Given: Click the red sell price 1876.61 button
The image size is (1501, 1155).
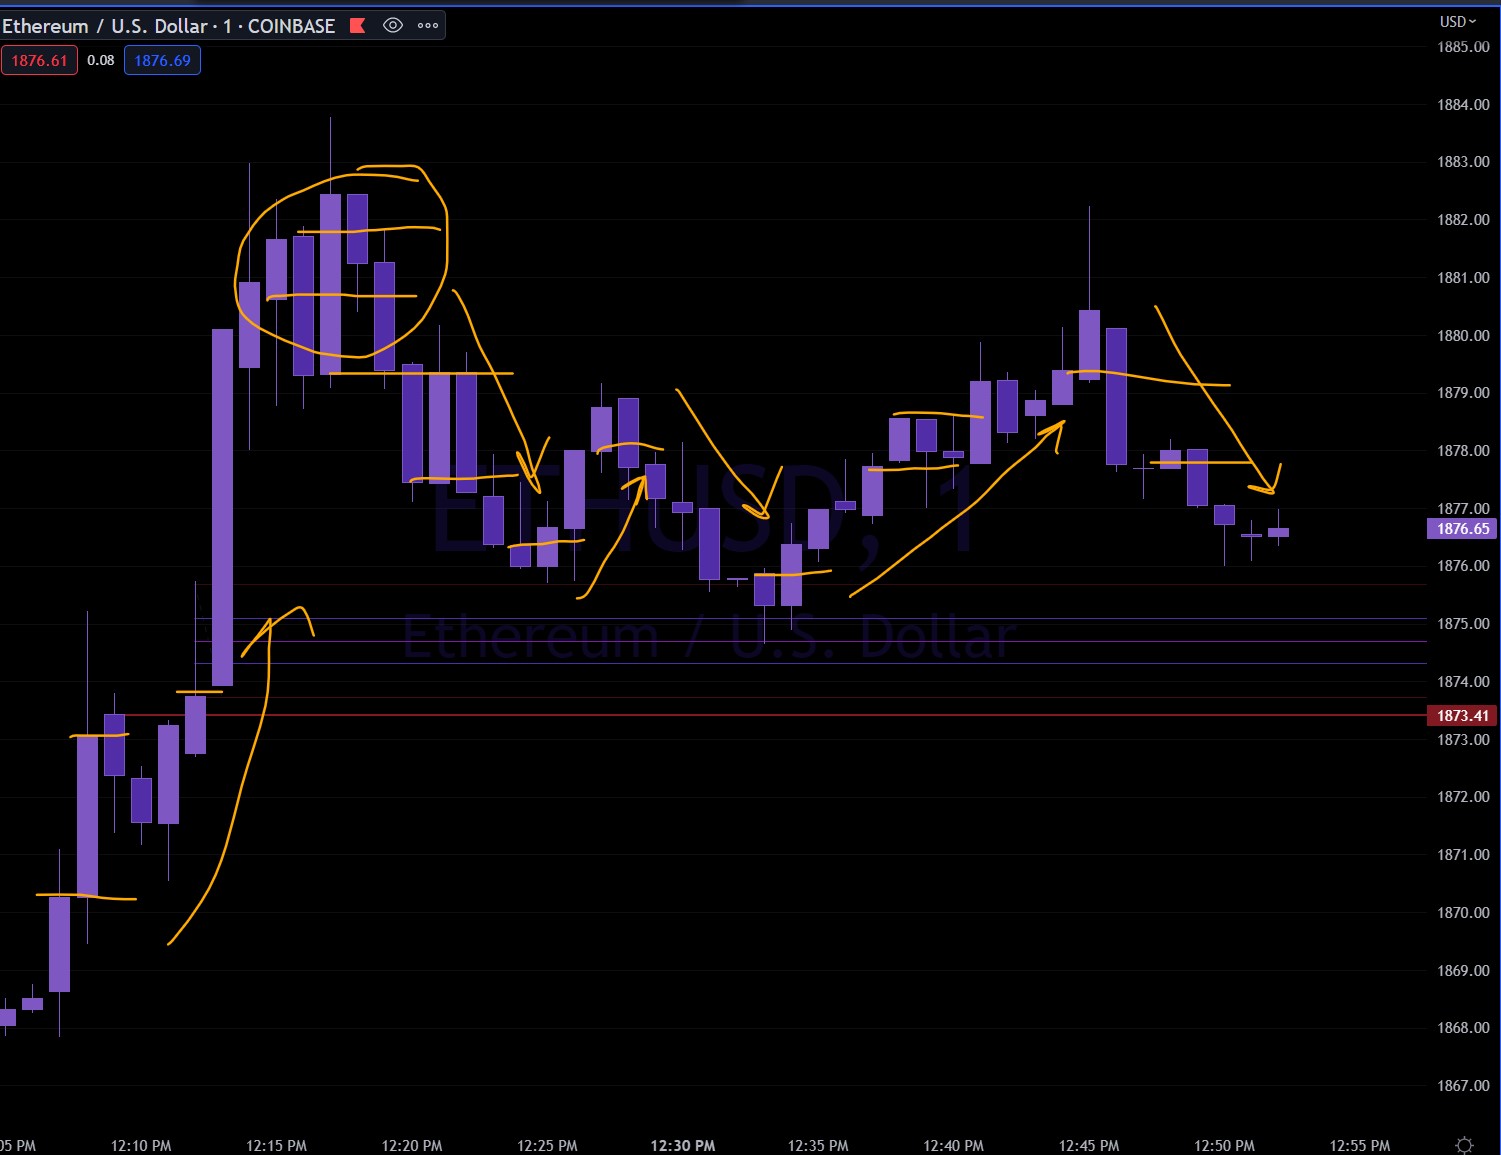Looking at the screenshot, I should tap(39, 60).
